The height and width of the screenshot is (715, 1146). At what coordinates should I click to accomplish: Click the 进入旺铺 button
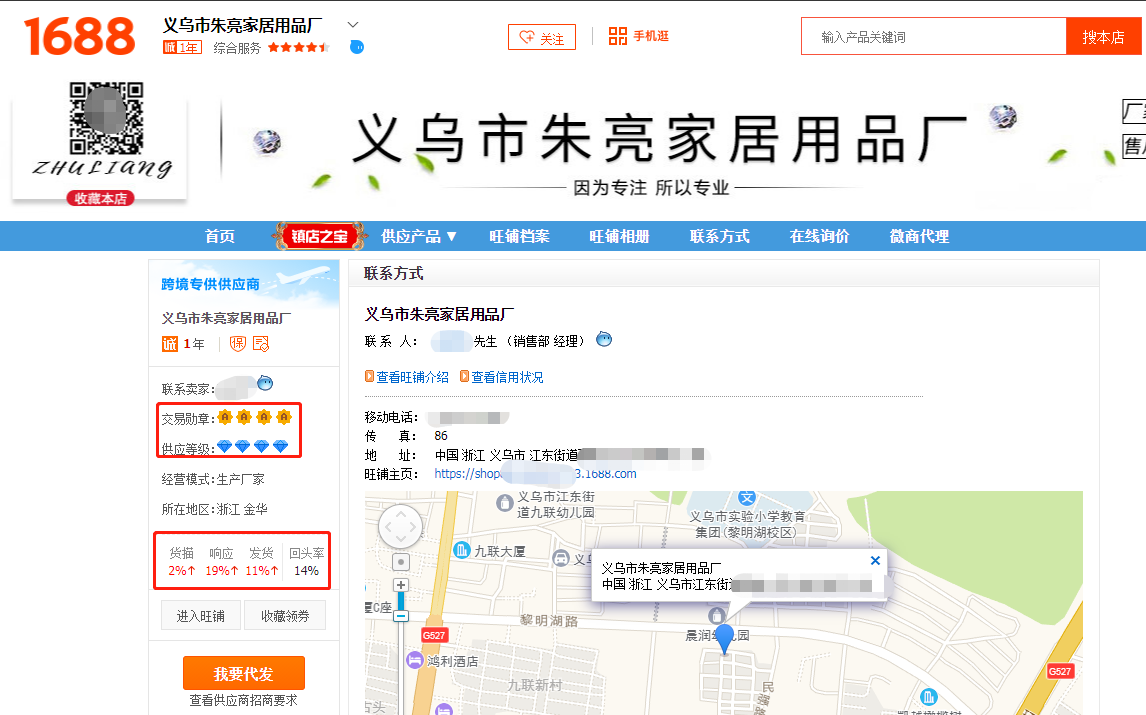click(x=200, y=616)
